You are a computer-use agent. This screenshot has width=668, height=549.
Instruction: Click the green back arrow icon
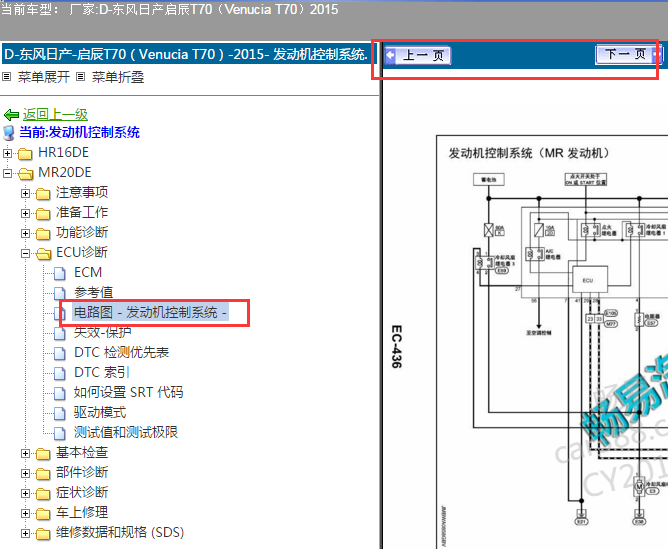[12, 115]
